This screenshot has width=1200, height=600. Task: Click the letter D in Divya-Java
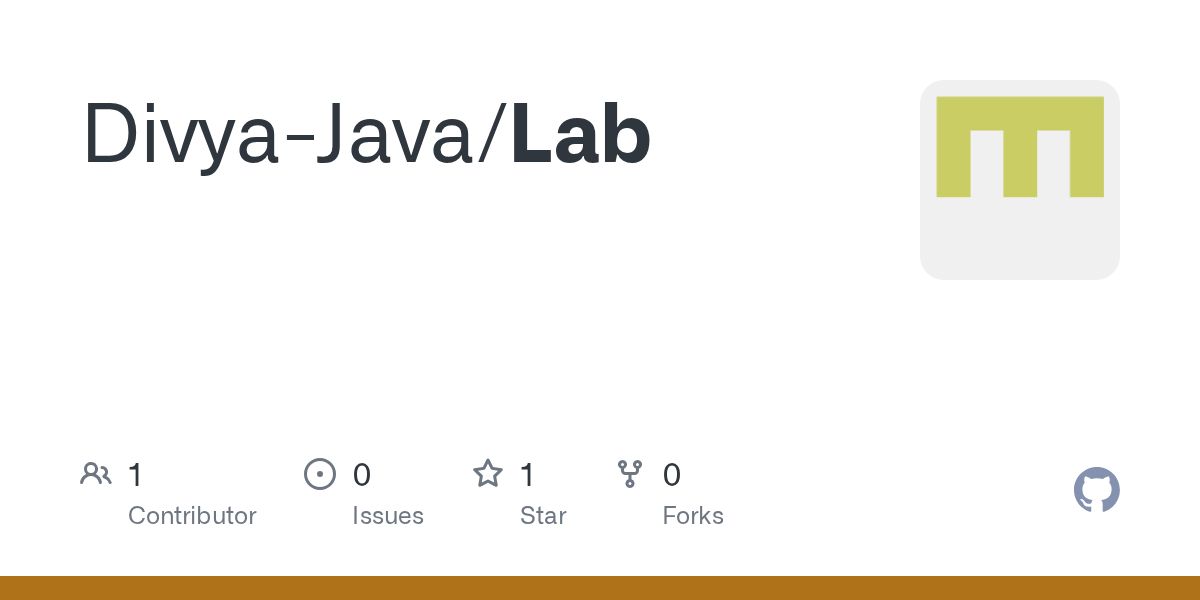(109, 133)
